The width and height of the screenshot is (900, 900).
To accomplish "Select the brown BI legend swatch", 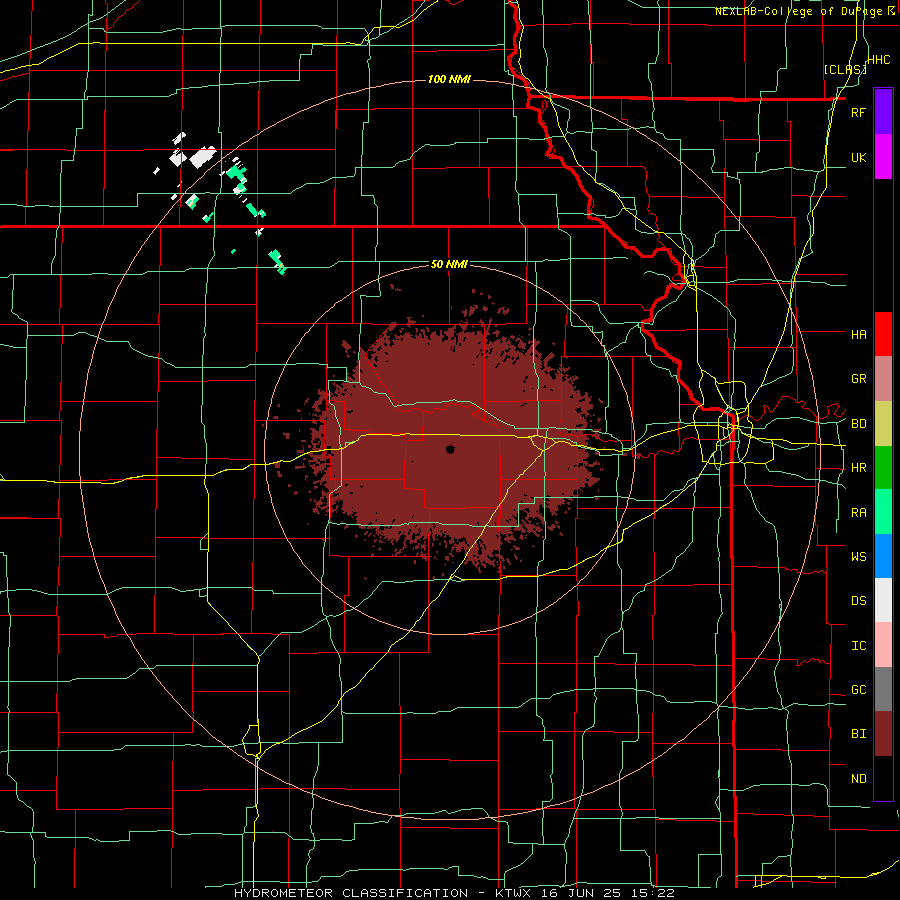I will (883, 734).
